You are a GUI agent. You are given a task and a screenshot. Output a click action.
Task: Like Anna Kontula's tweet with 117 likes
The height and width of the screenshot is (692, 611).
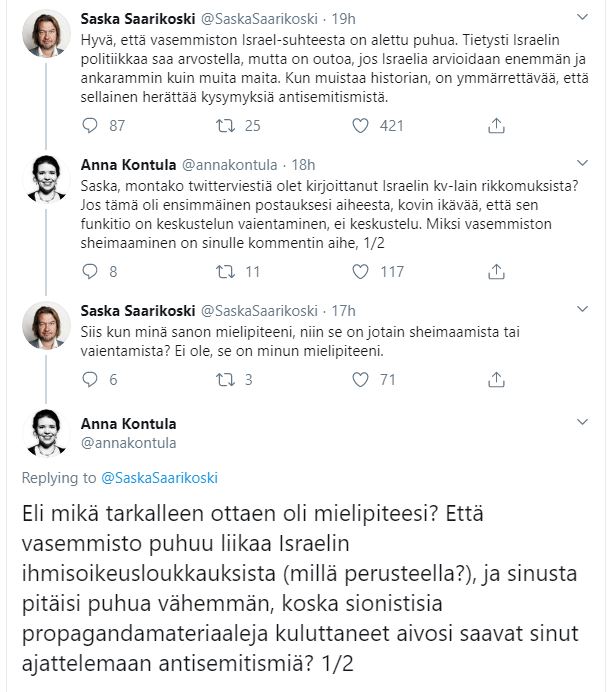click(360, 271)
